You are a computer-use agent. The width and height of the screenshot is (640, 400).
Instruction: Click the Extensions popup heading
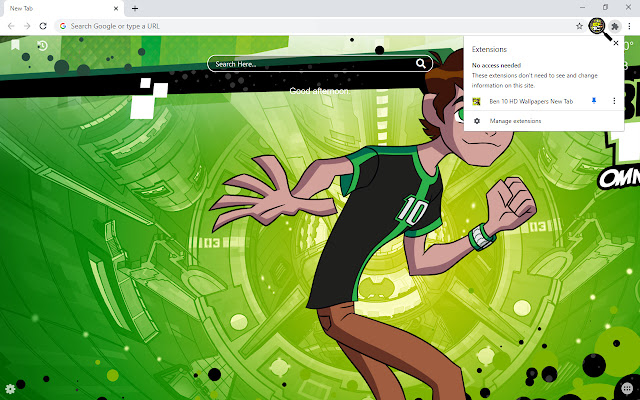pos(489,49)
